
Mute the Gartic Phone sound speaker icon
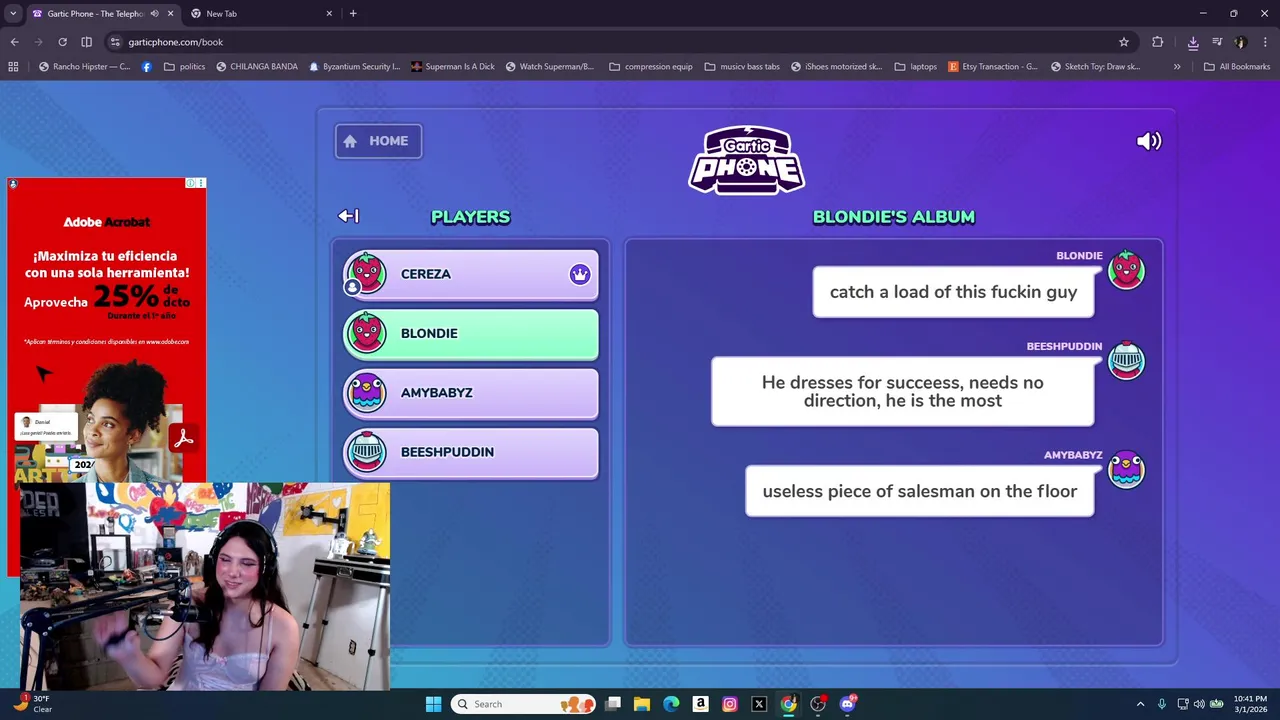1149,141
